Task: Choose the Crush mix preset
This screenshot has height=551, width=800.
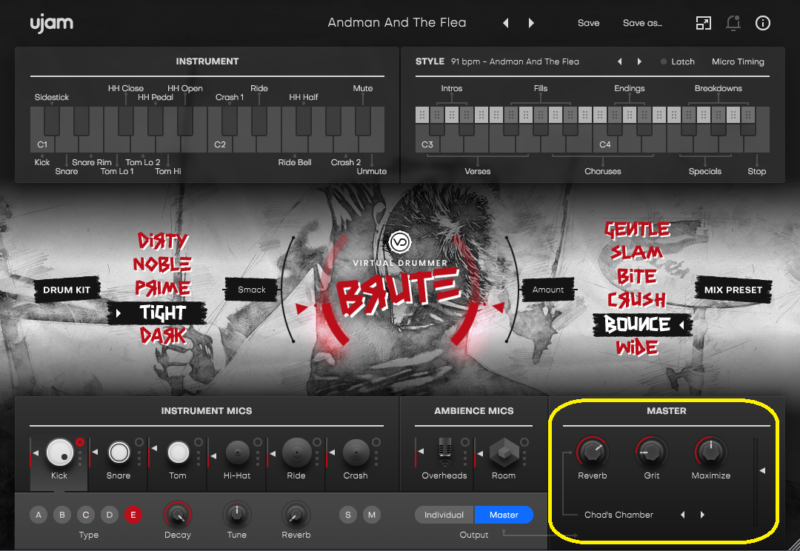Action: (x=637, y=299)
